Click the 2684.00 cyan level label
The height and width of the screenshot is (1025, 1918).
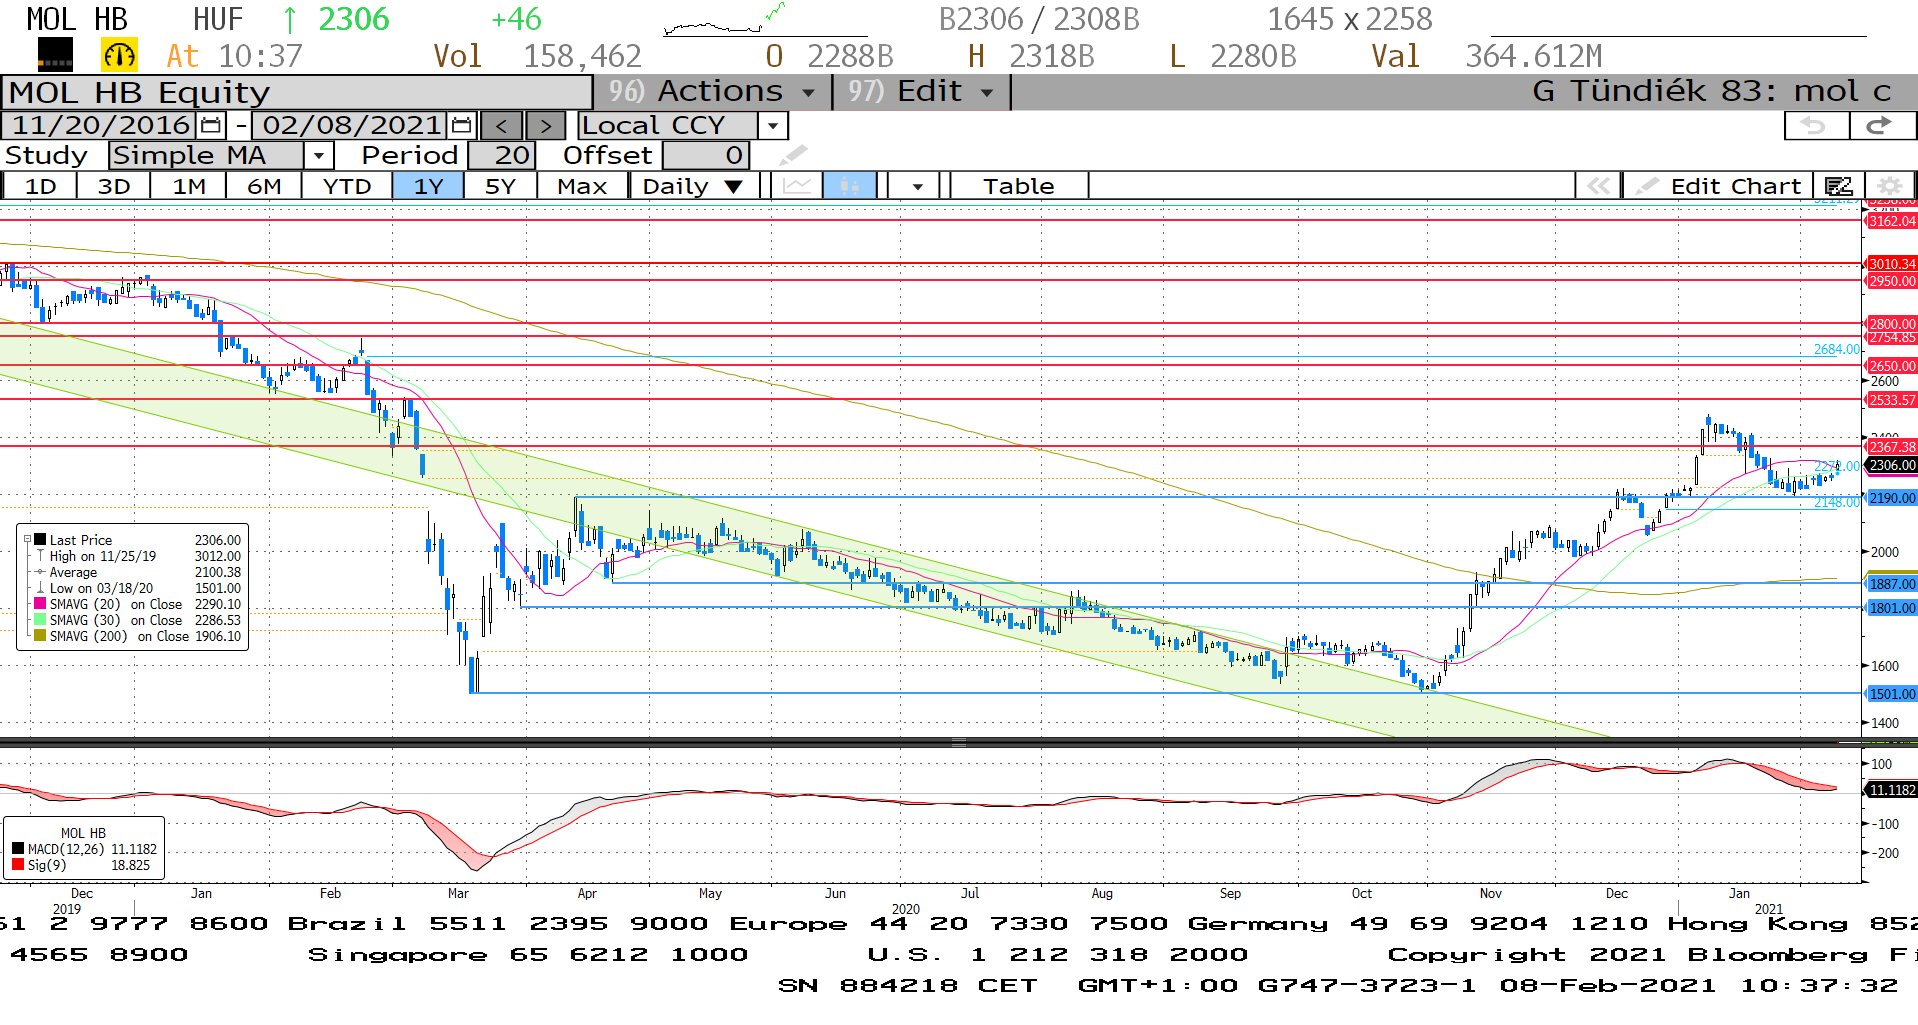point(1838,349)
